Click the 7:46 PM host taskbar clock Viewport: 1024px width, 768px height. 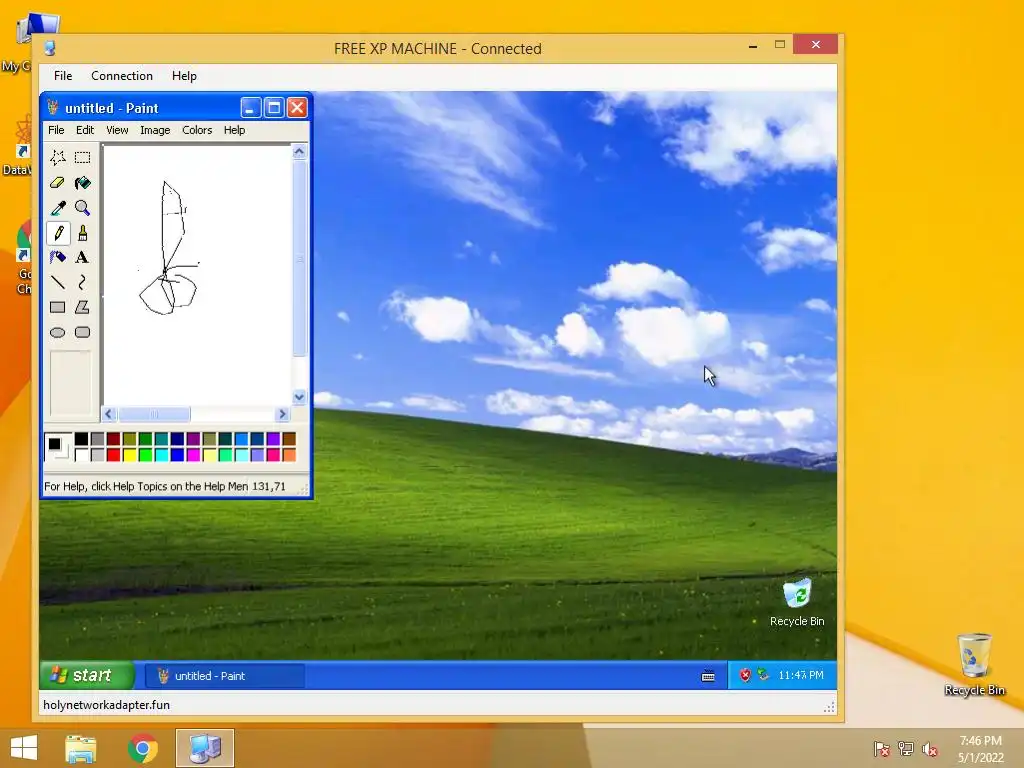980,749
